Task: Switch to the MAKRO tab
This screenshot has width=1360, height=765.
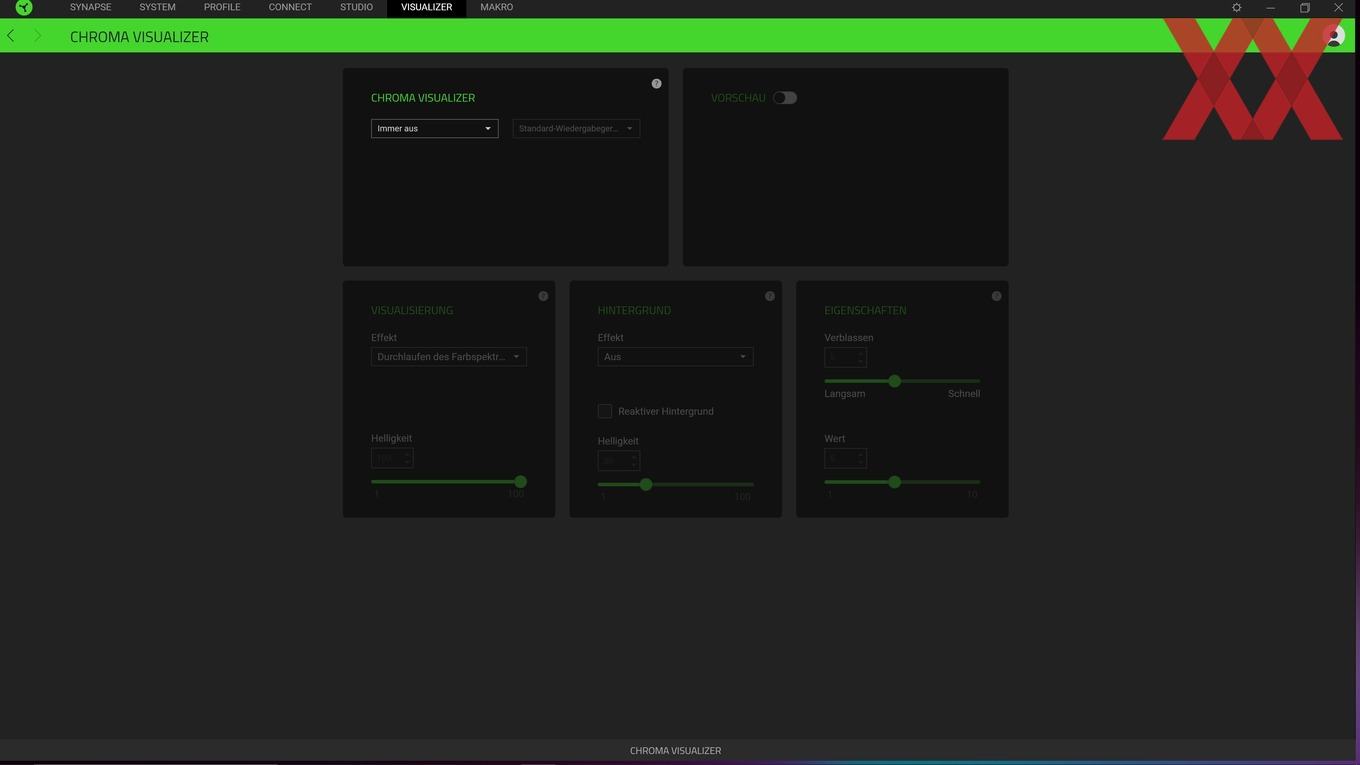Action: coord(497,7)
